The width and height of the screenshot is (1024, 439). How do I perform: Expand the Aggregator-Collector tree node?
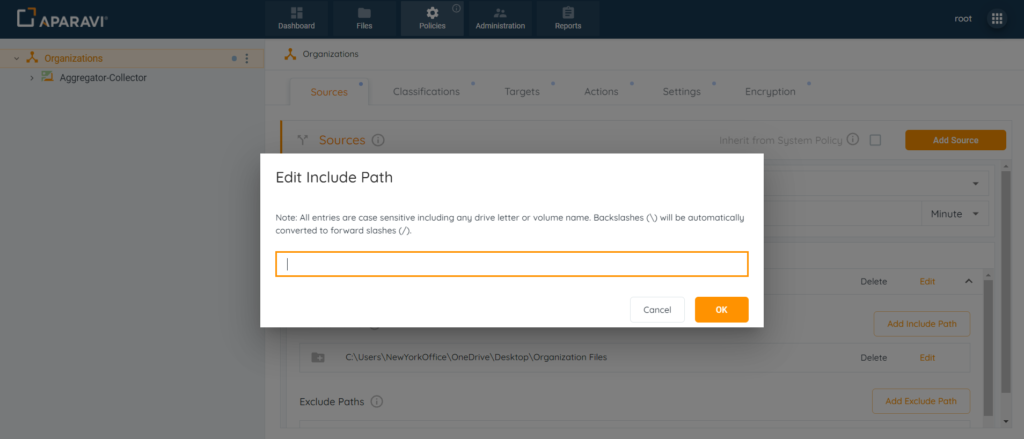pos(31,78)
